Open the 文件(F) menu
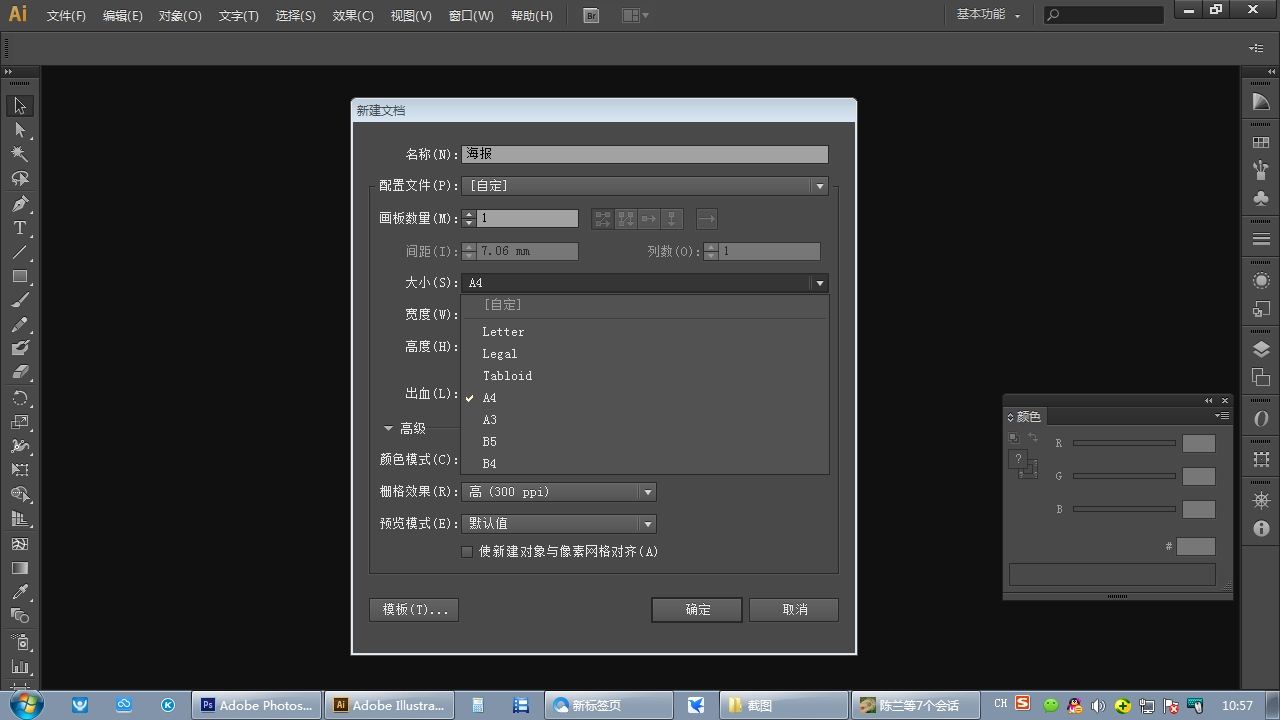Image resolution: width=1280 pixels, height=720 pixels. [66, 16]
